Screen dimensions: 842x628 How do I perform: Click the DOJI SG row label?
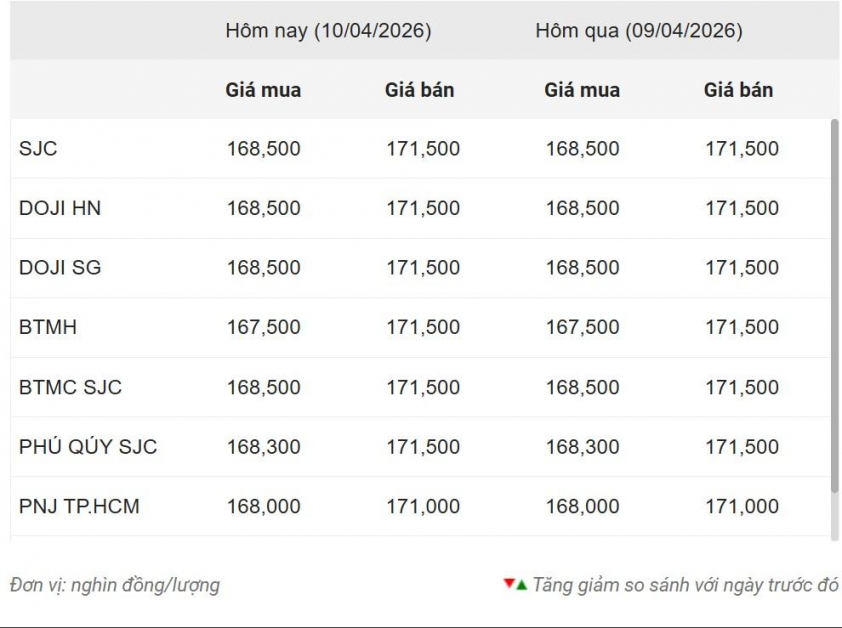60,268
